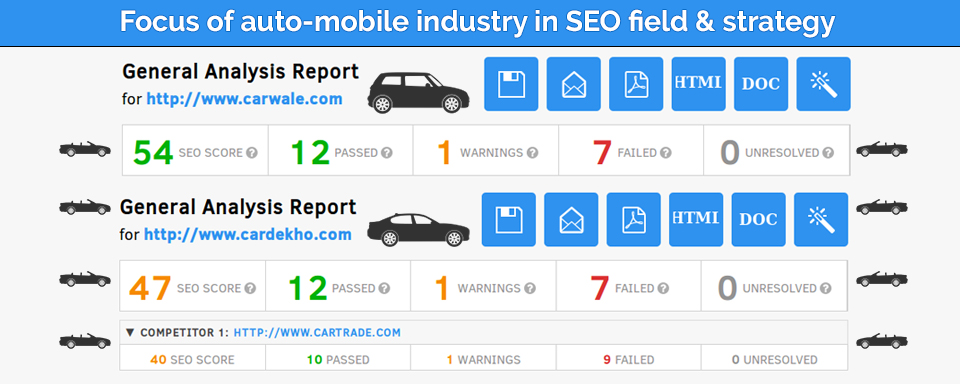960x384 pixels.
Task: Click help icon beside carwale 7 Failed
Action: tap(666, 152)
